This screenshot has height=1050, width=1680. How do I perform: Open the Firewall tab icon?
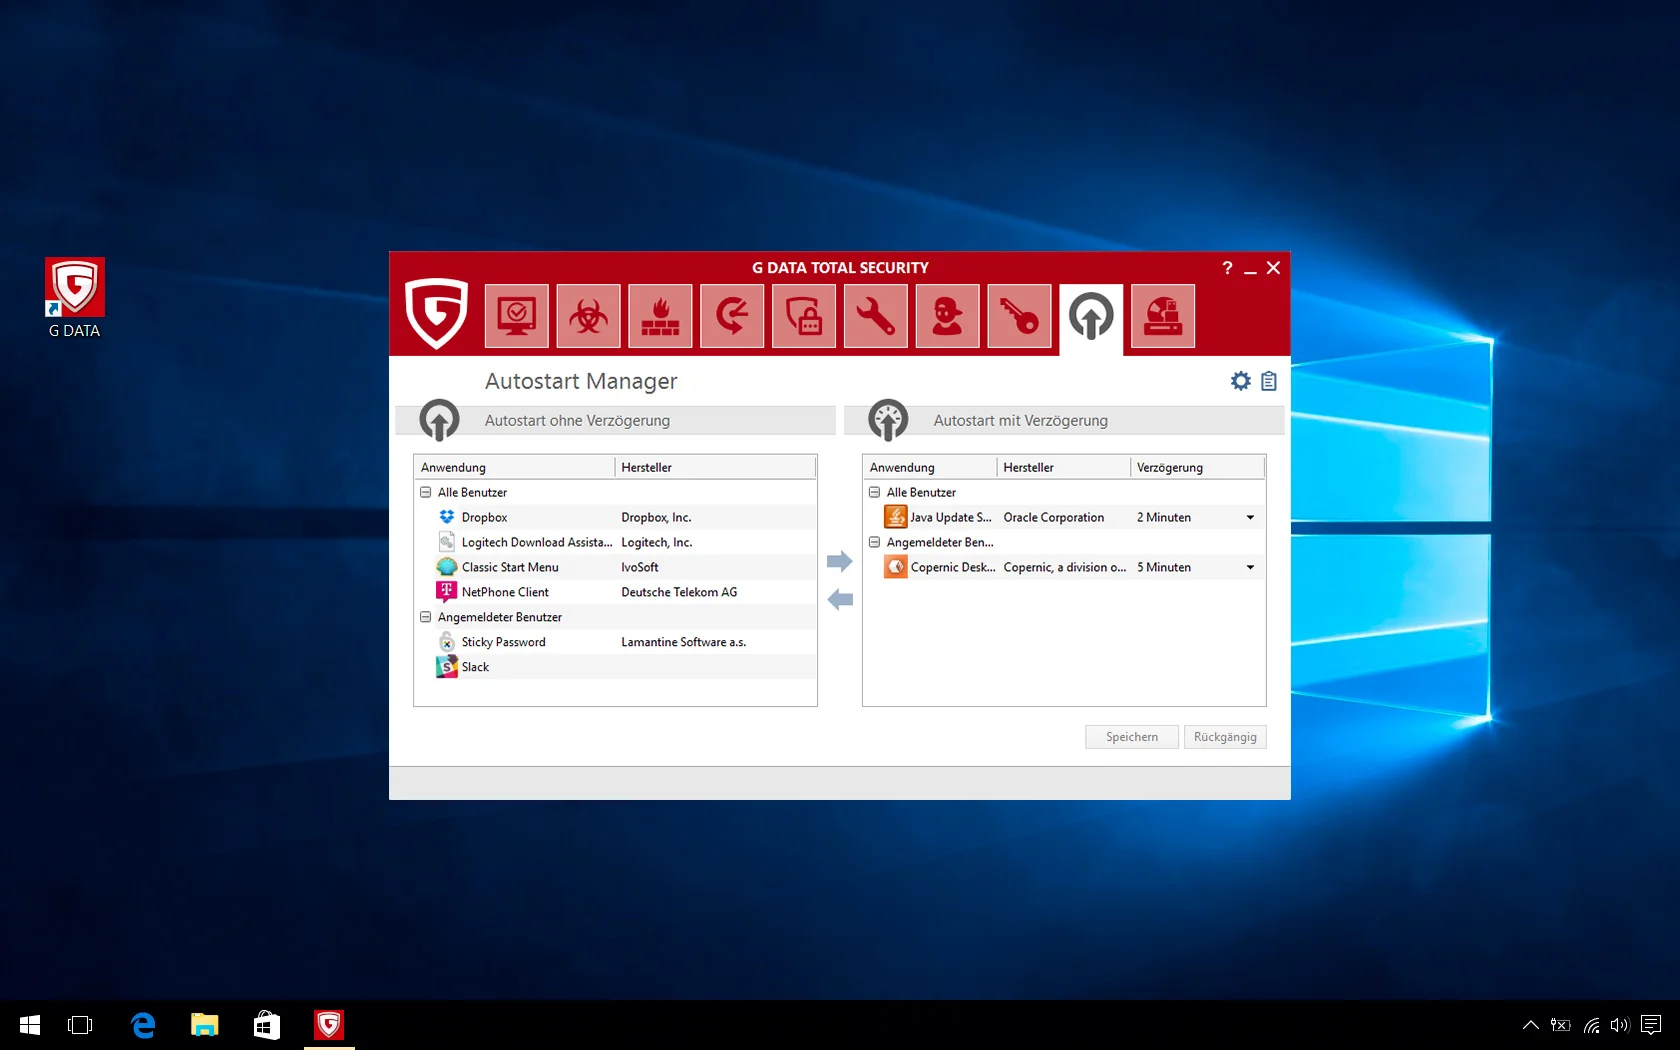point(660,316)
